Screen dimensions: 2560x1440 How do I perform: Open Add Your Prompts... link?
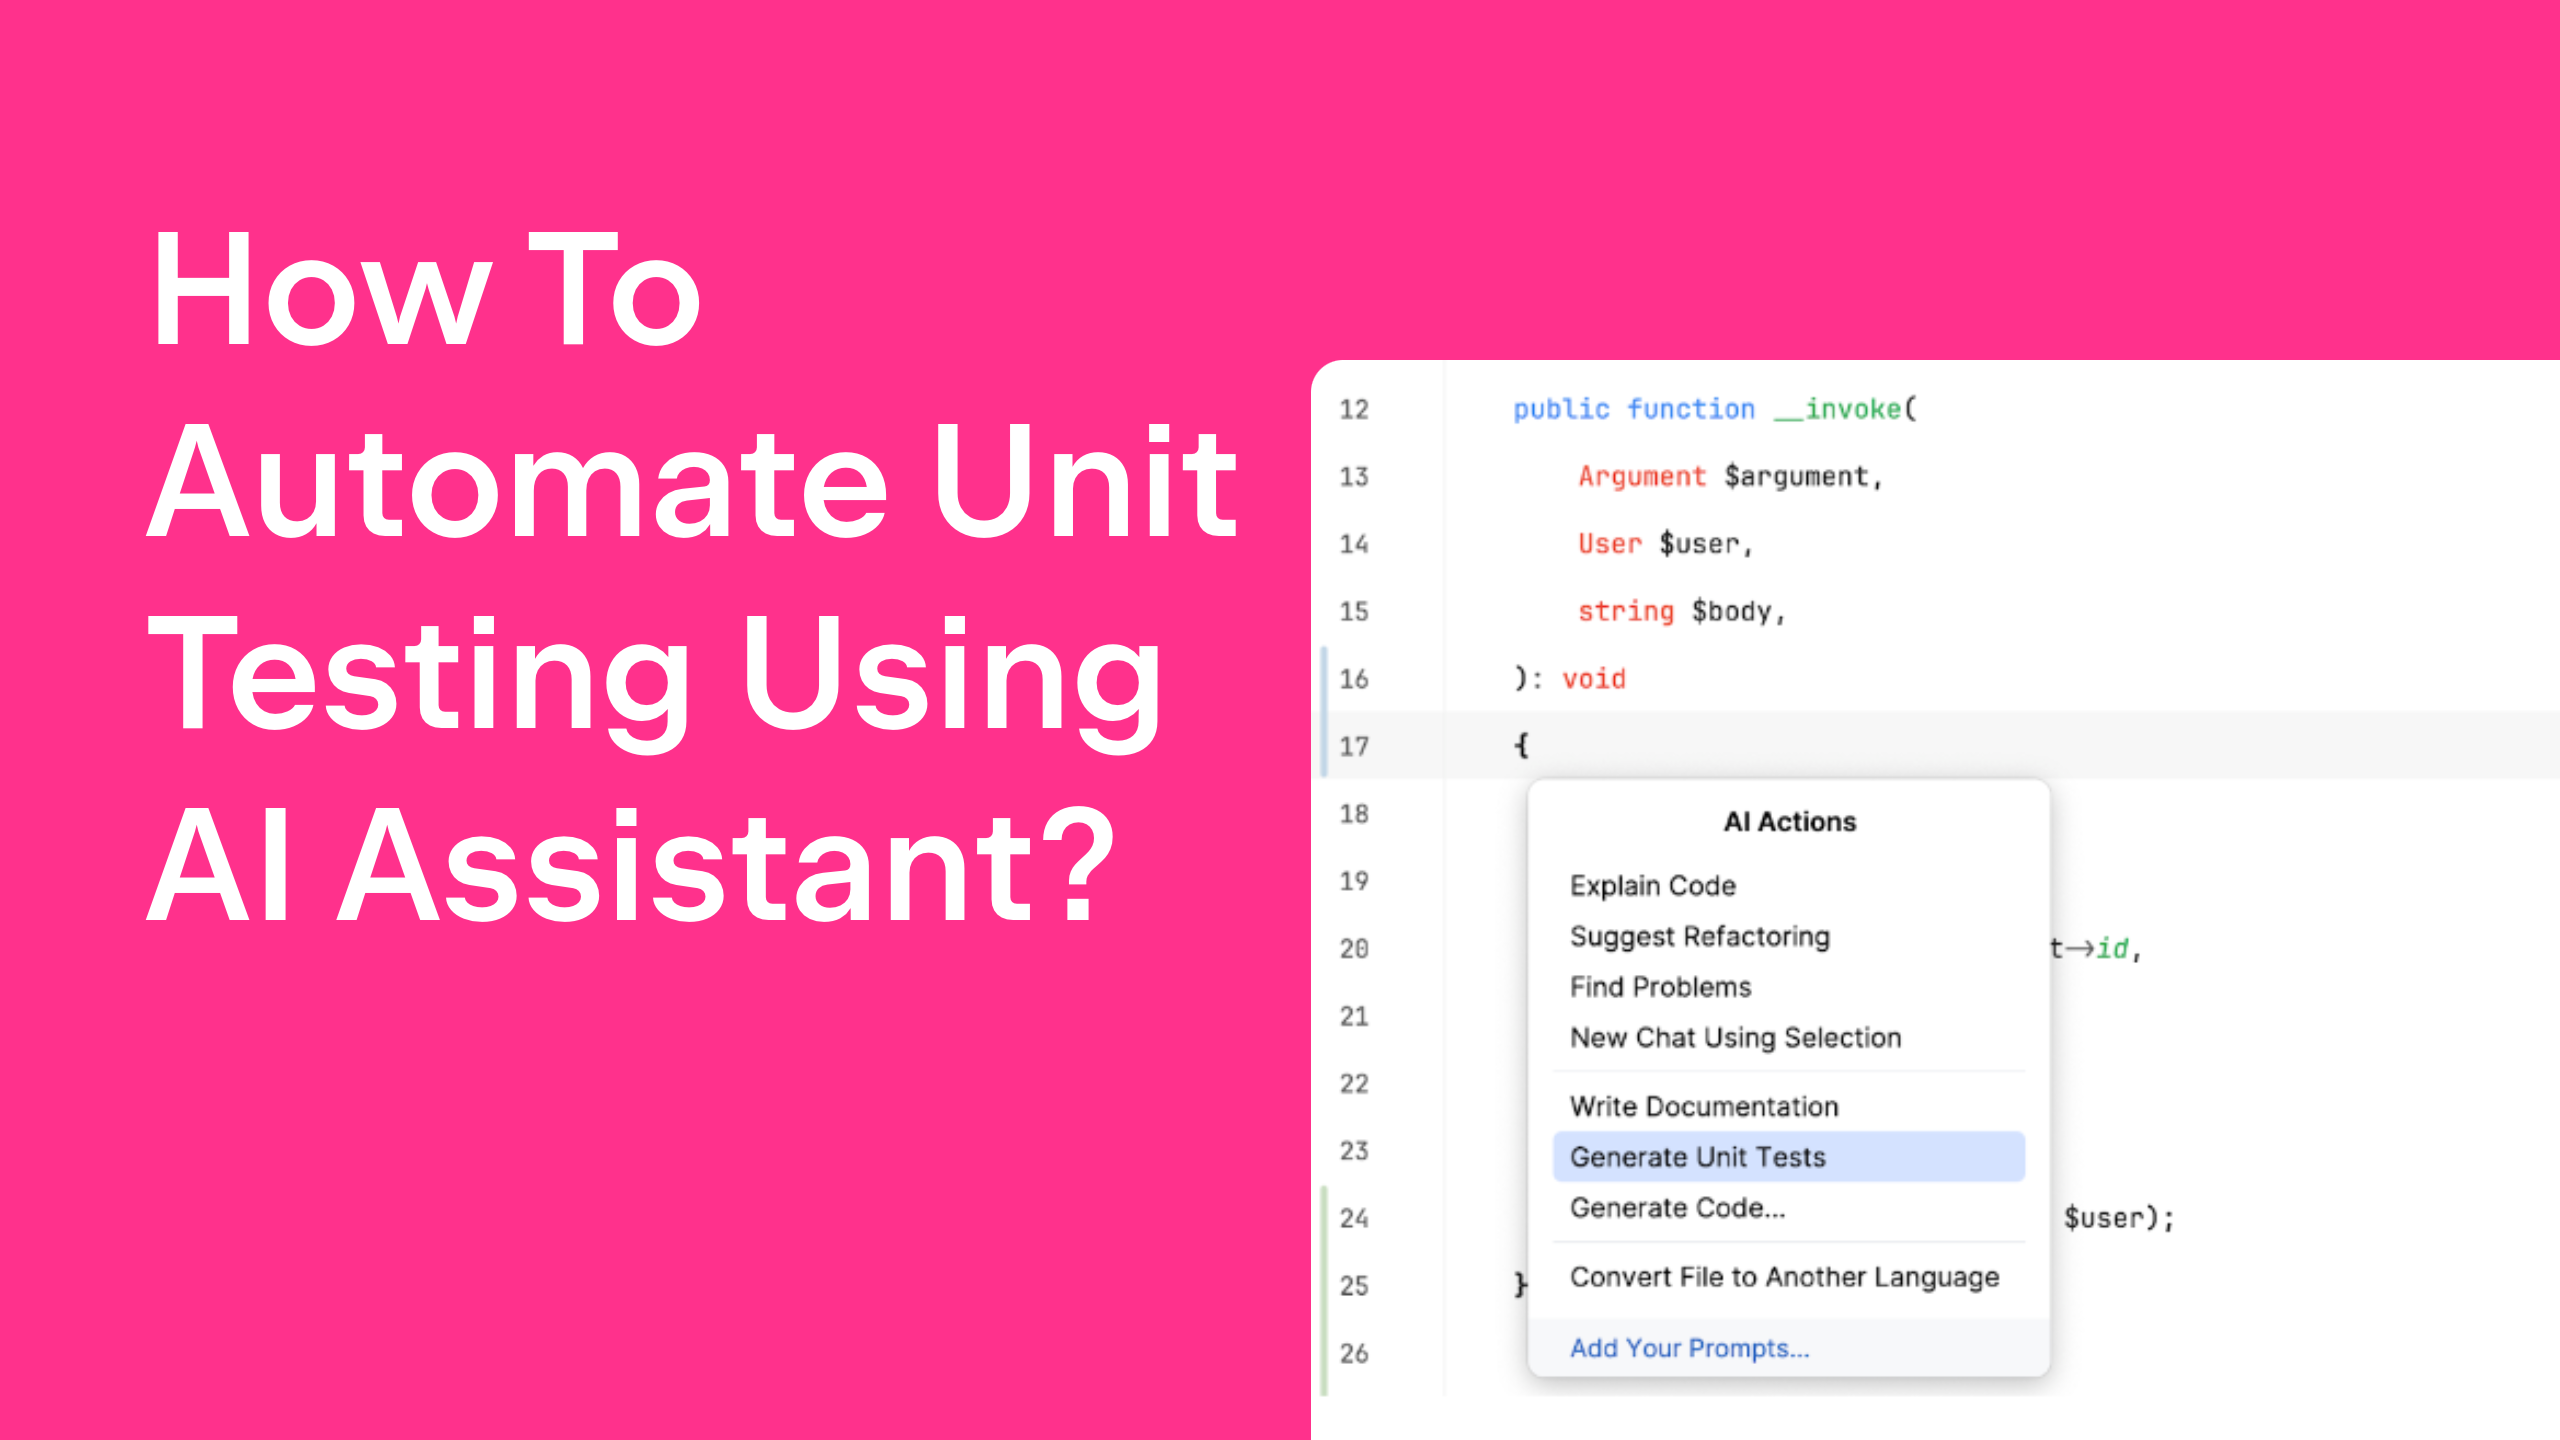pos(1689,1348)
